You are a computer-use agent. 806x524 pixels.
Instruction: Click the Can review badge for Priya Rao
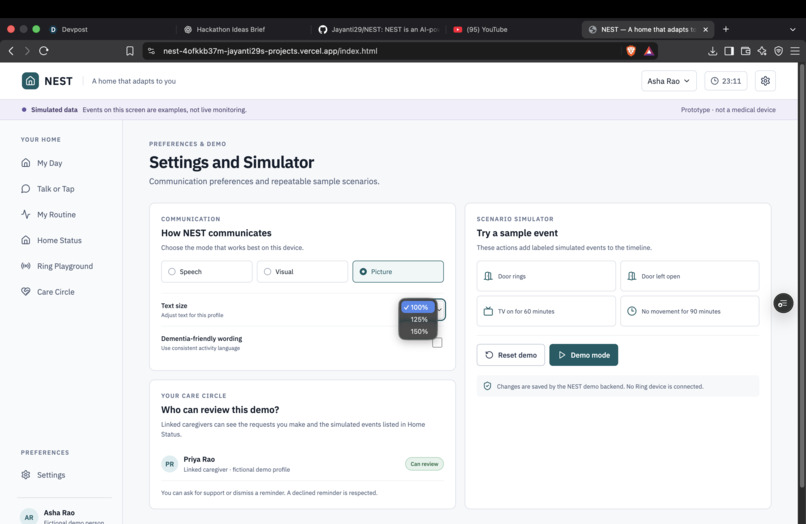424,464
